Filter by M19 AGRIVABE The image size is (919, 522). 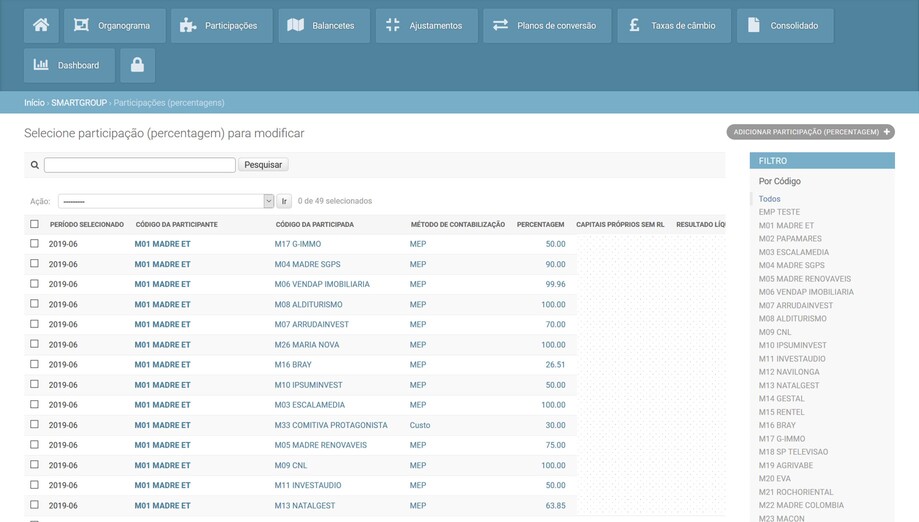(x=786, y=466)
